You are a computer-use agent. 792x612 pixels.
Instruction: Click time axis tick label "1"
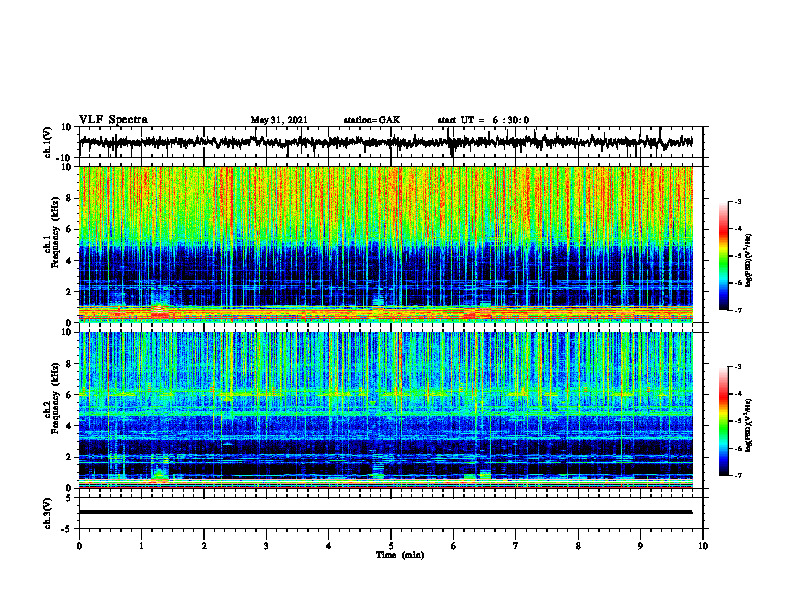pos(141,546)
